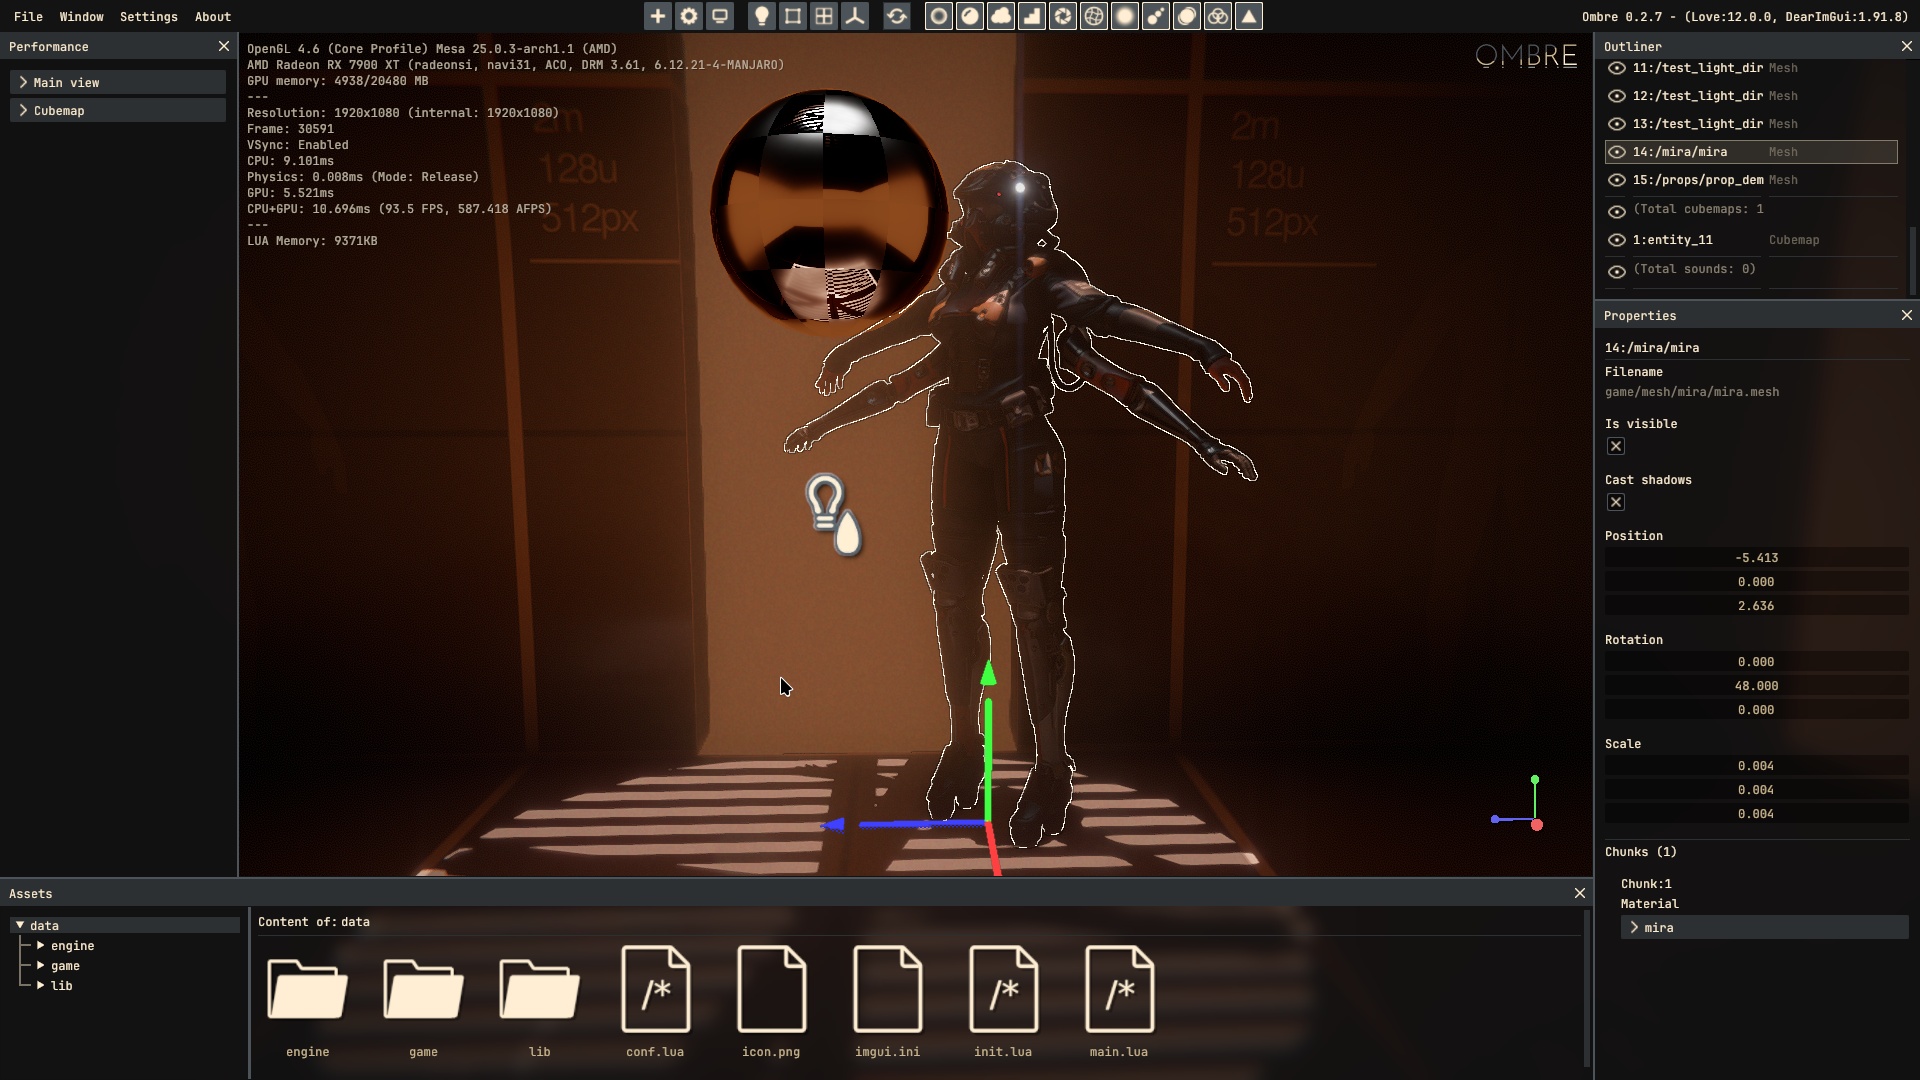The height and width of the screenshot is (1080, 1920).
Task: Open the Window menu
Action: tap(81, 16)
